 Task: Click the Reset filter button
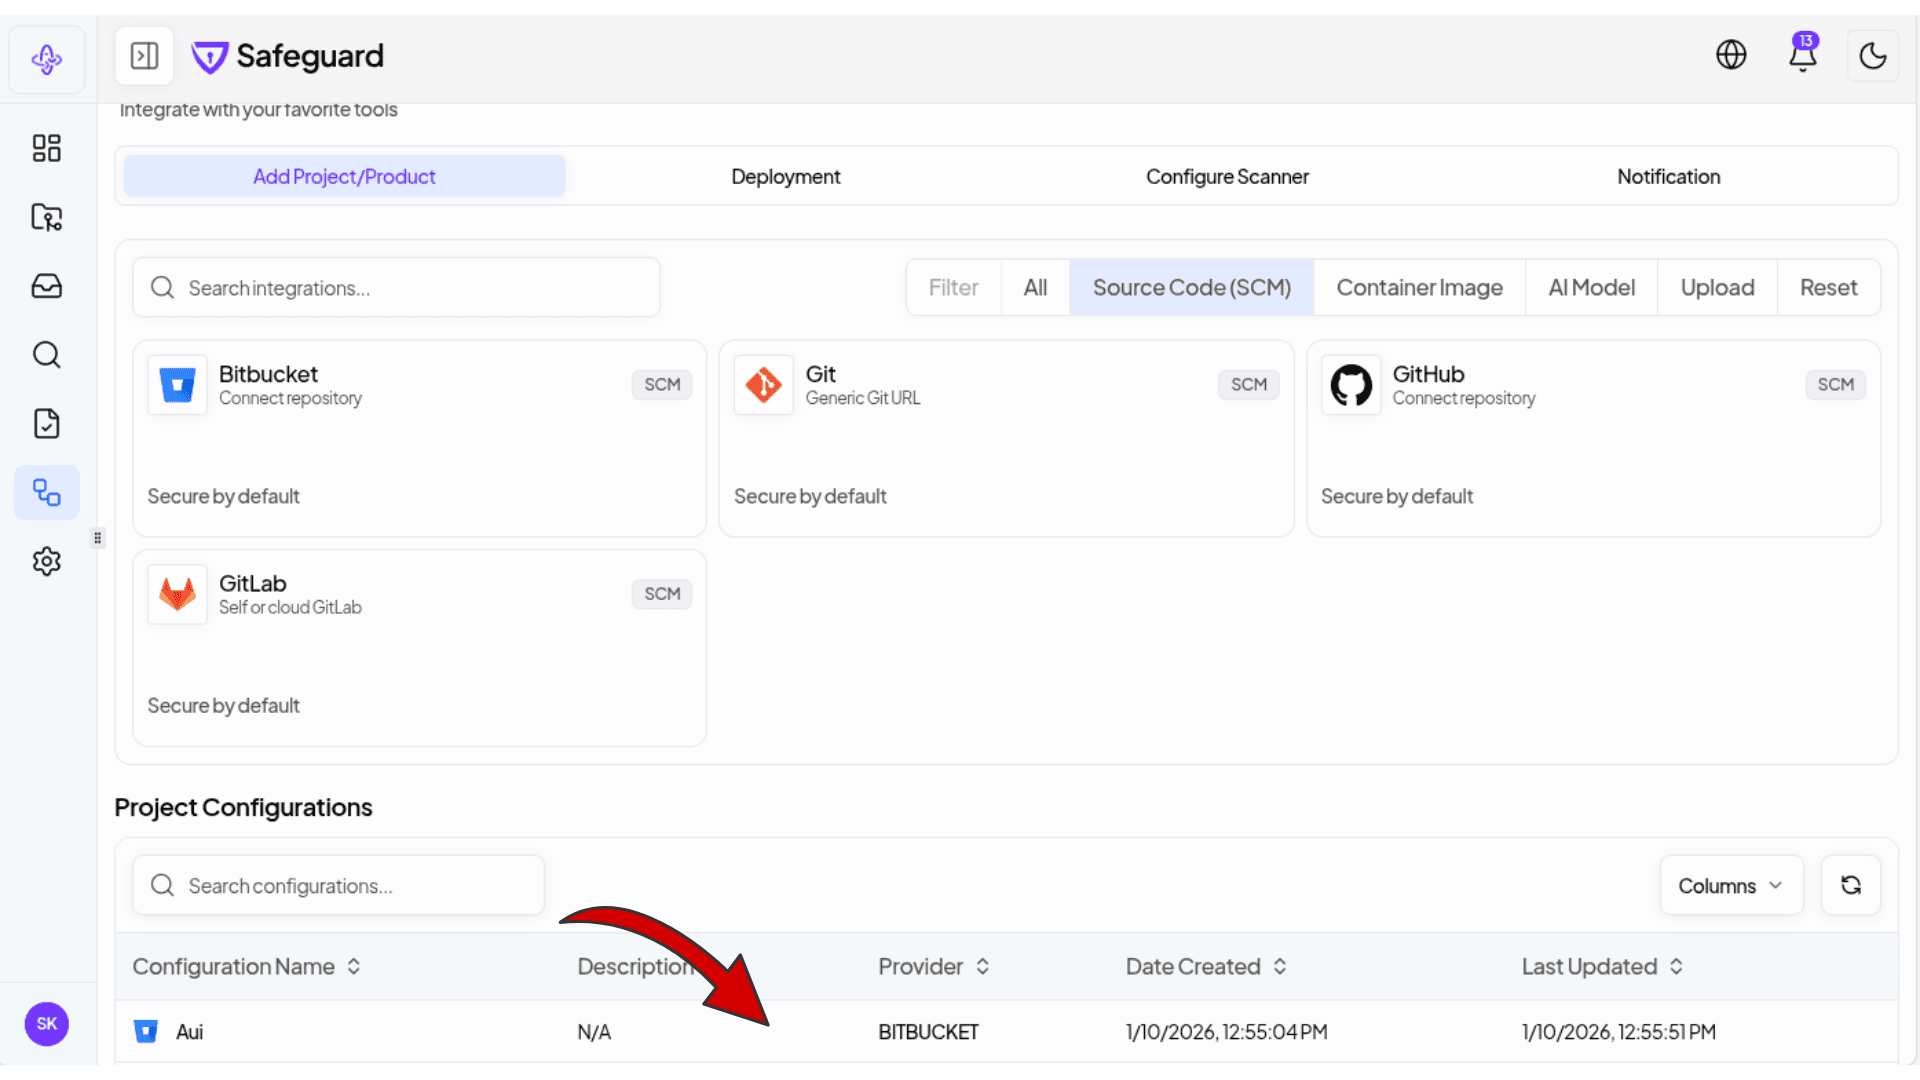coord(1828,288)
